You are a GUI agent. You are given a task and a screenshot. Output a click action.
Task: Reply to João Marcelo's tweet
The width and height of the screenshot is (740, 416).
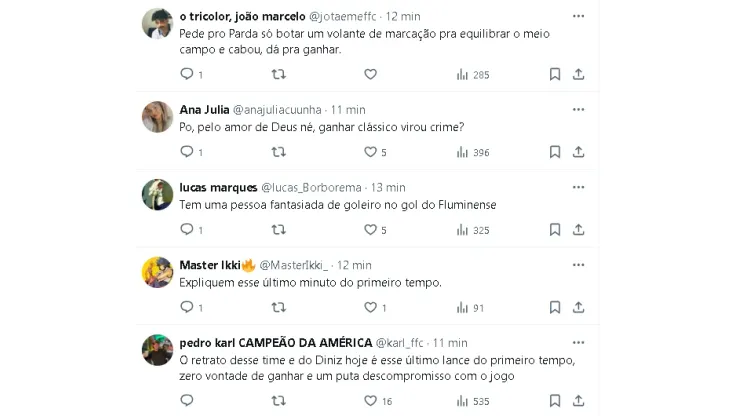[186, 74]
